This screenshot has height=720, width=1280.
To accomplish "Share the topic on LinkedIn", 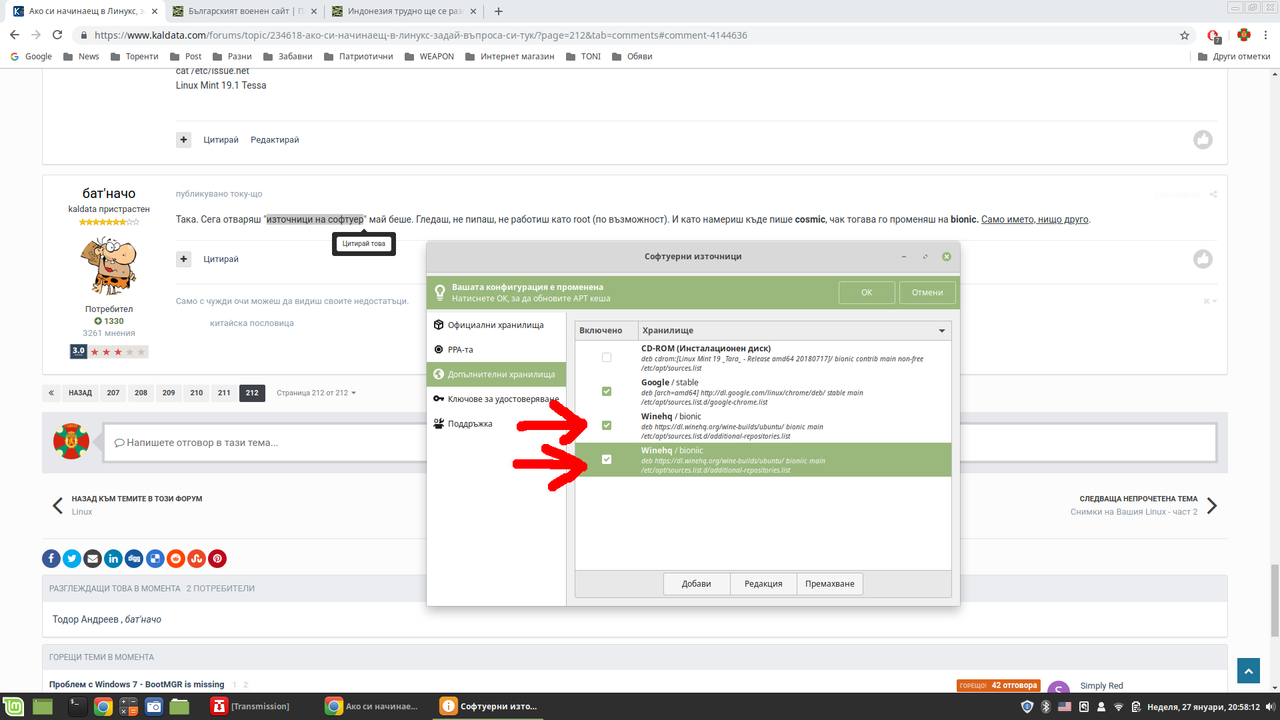I will pos(113,558).
